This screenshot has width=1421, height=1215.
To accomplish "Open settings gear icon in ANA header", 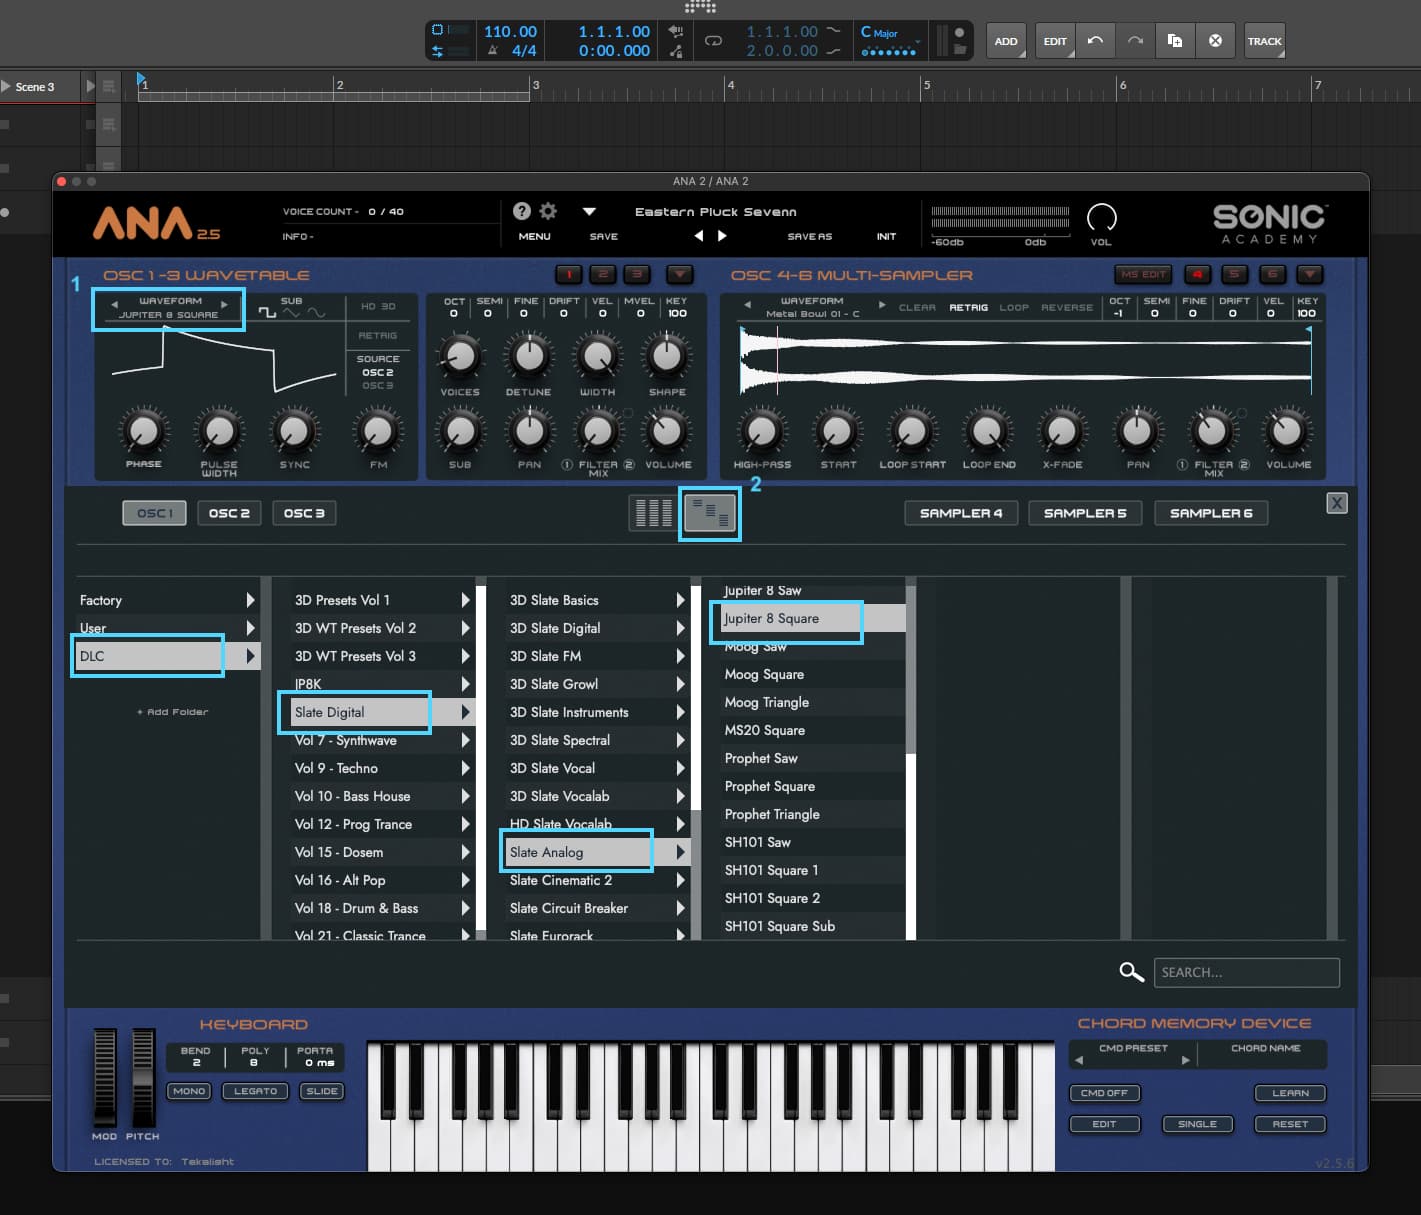I will (548, 211).
